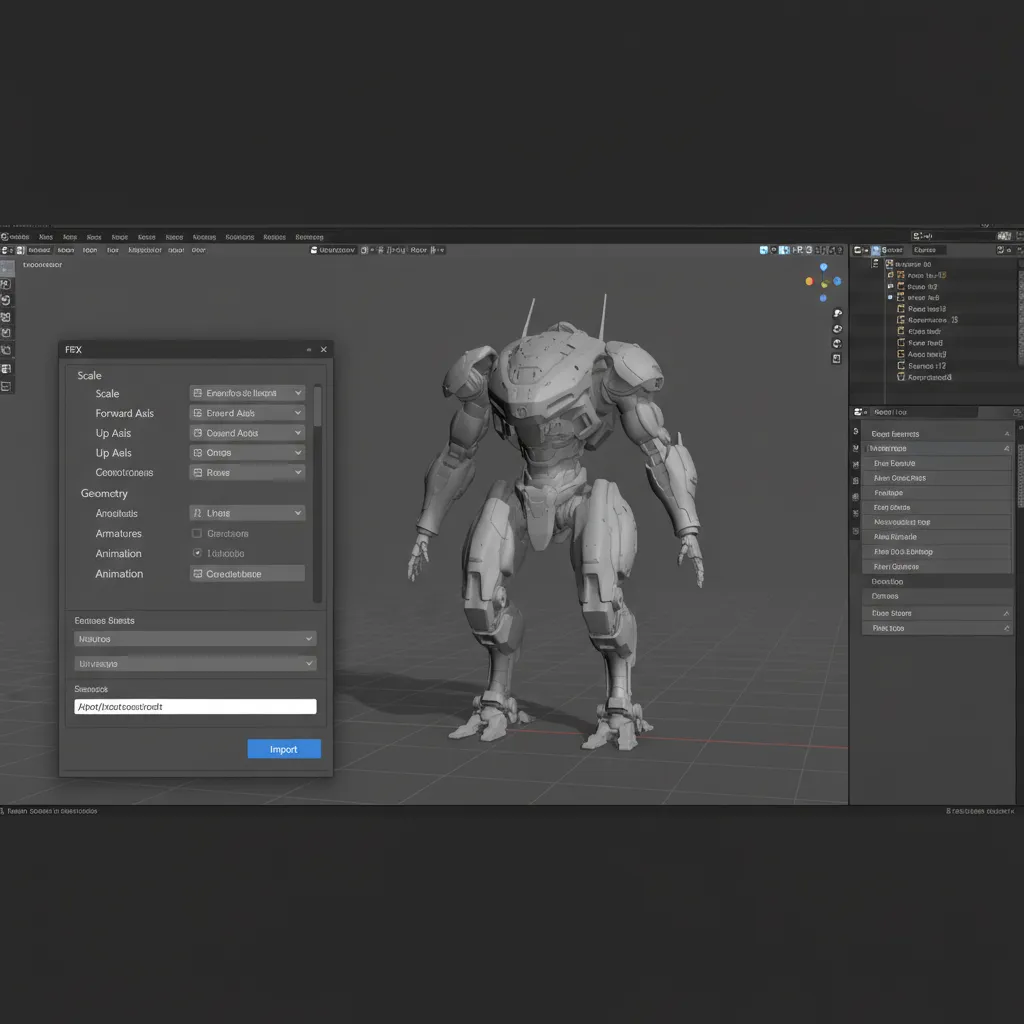Click the blue Import button
This screenshot has width=1024, height=1024.
[x=284, y=748]
